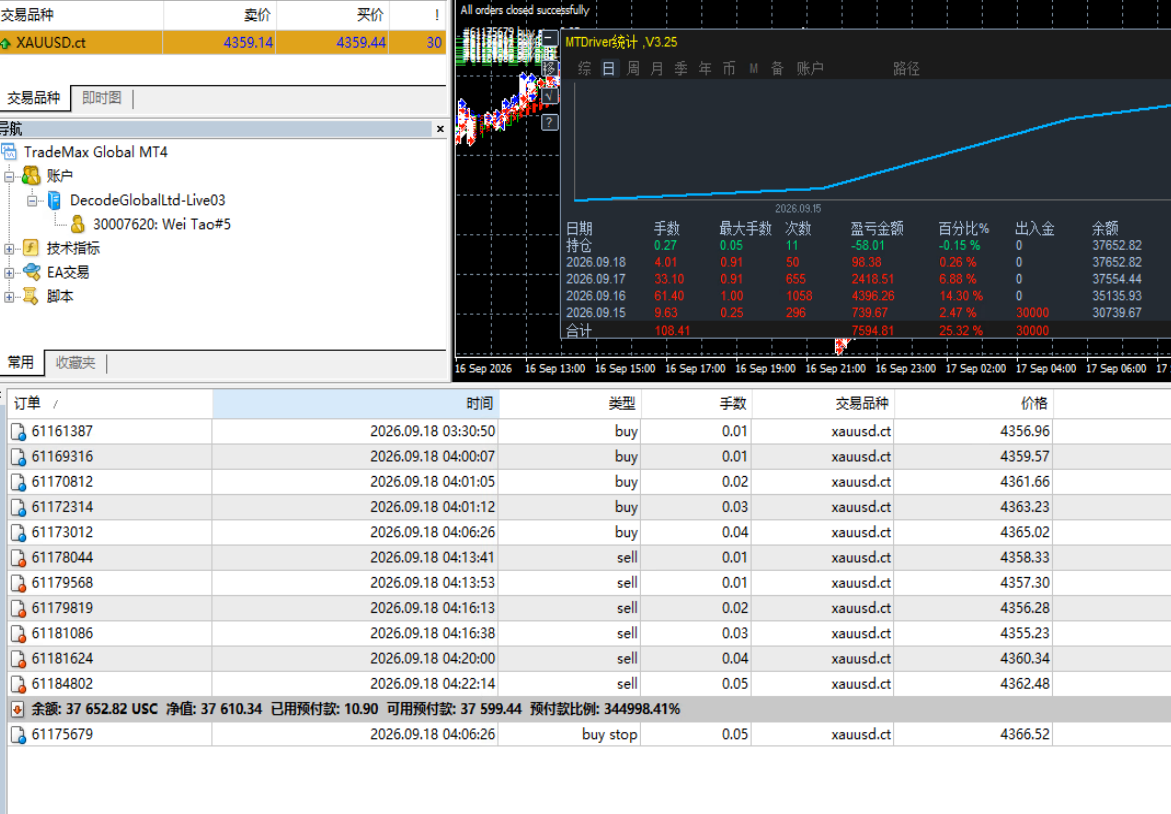The width and height of the screenshot is (1171, 814).
Task: Click the user icon of account 30007620
Action: pyautogui.click(x=77, y=224)
